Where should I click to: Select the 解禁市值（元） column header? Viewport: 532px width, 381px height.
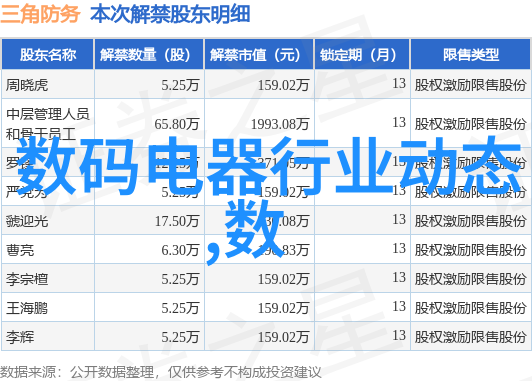(259, 55)
